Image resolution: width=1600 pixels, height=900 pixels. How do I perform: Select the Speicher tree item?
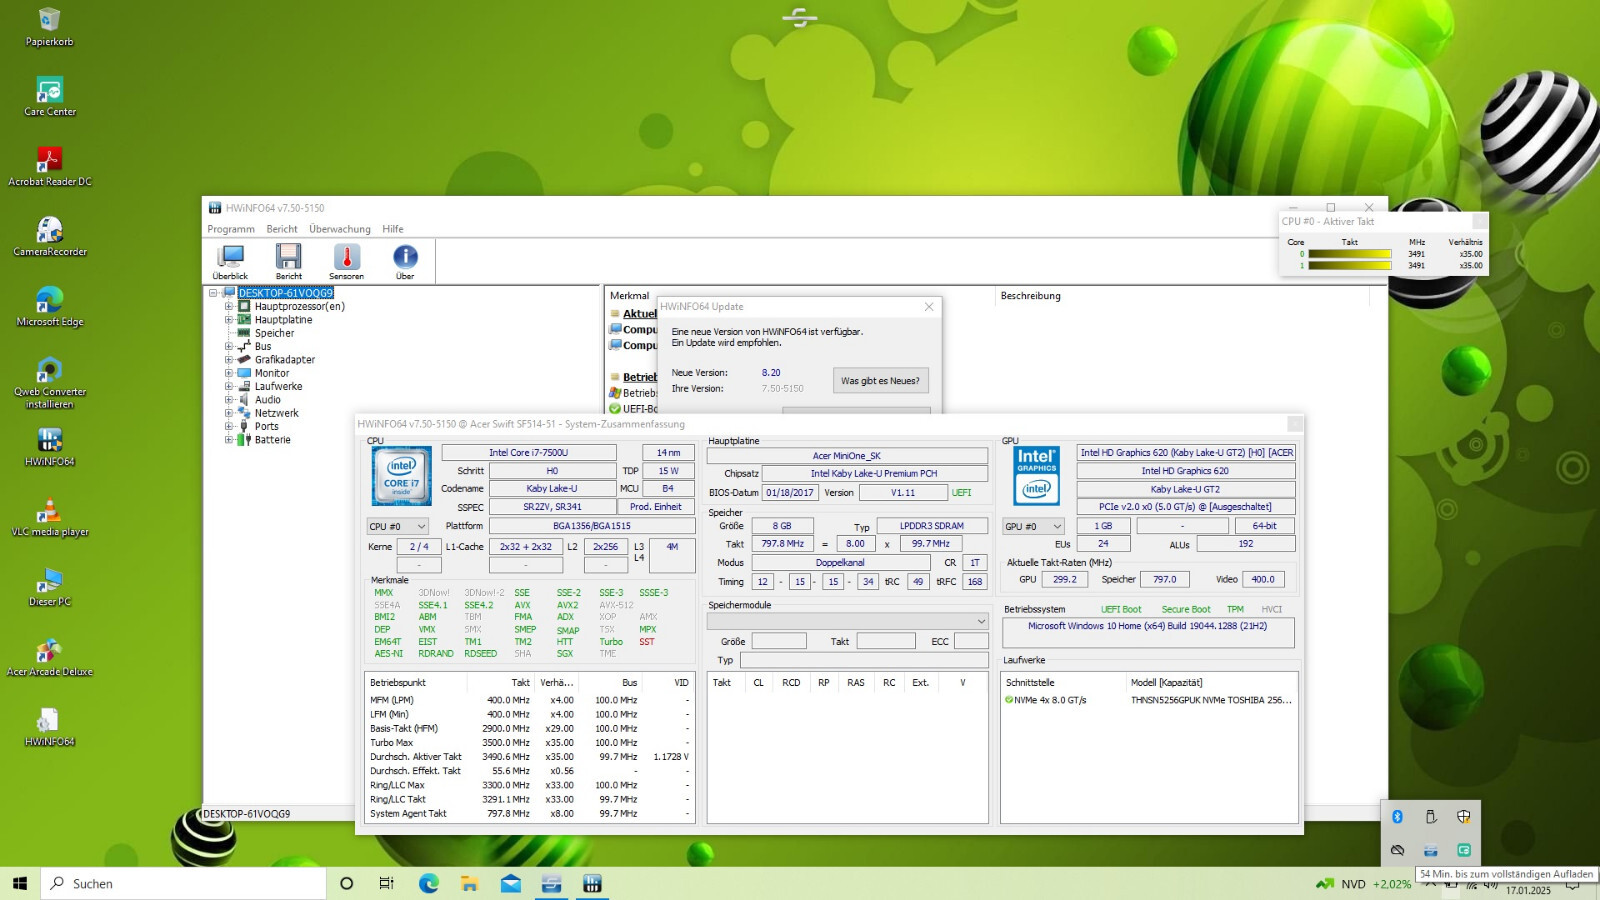coord(274,333)
